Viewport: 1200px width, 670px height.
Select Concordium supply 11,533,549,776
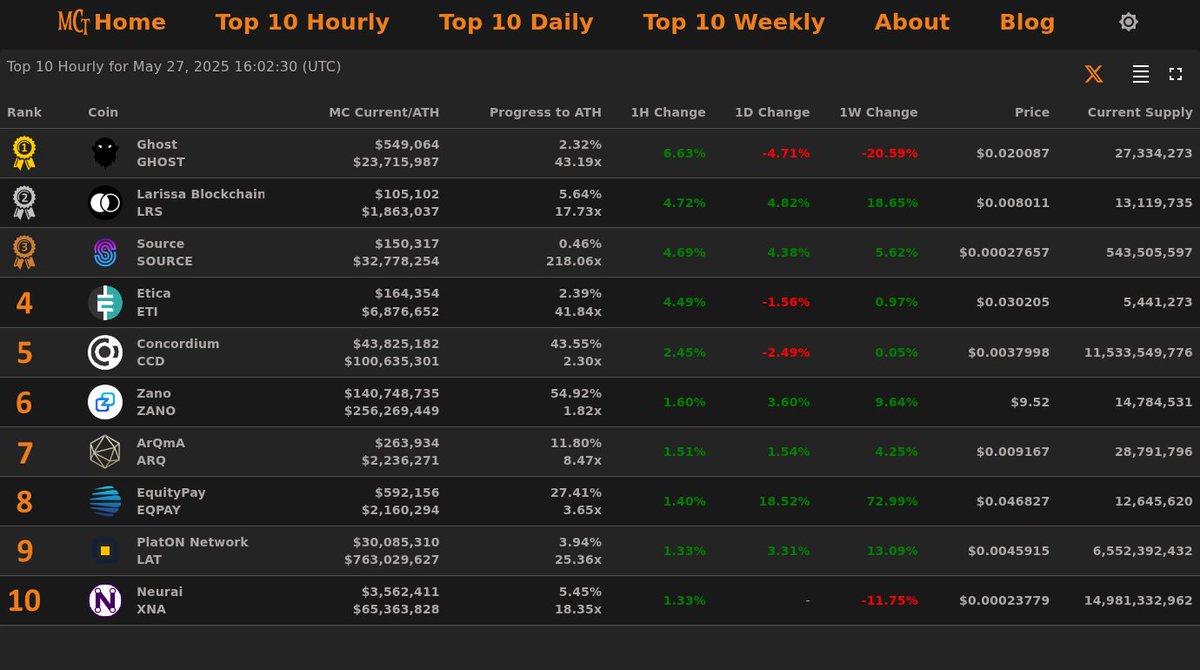[1138, 352]
